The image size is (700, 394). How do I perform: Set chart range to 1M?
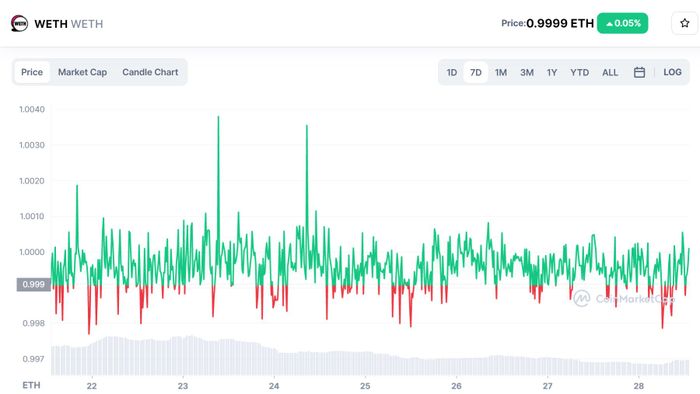click(501, 72)
